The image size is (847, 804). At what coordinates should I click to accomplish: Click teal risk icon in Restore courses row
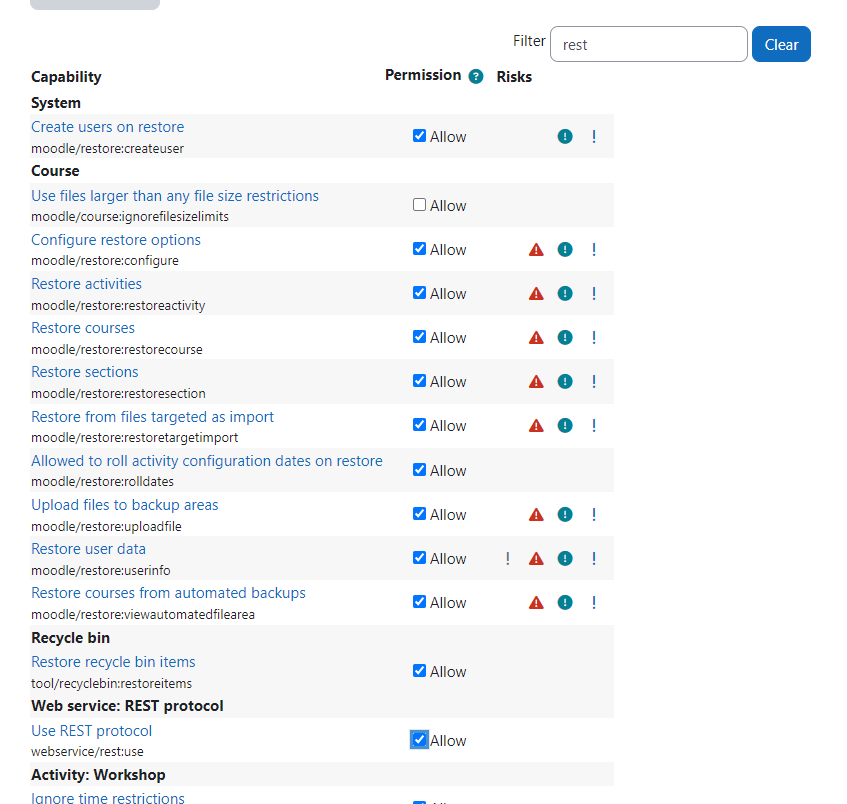coord(565,338)
